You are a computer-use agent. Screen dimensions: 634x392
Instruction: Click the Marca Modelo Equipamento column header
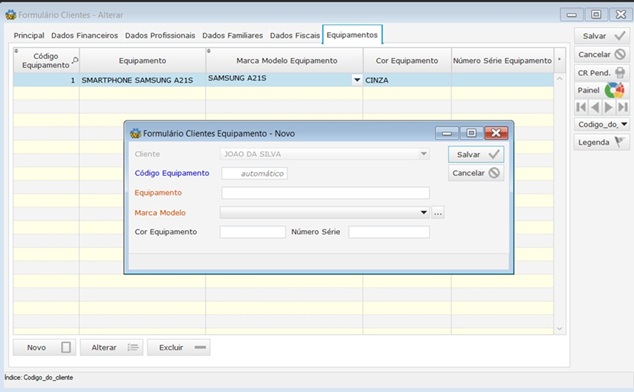point(285,61)
